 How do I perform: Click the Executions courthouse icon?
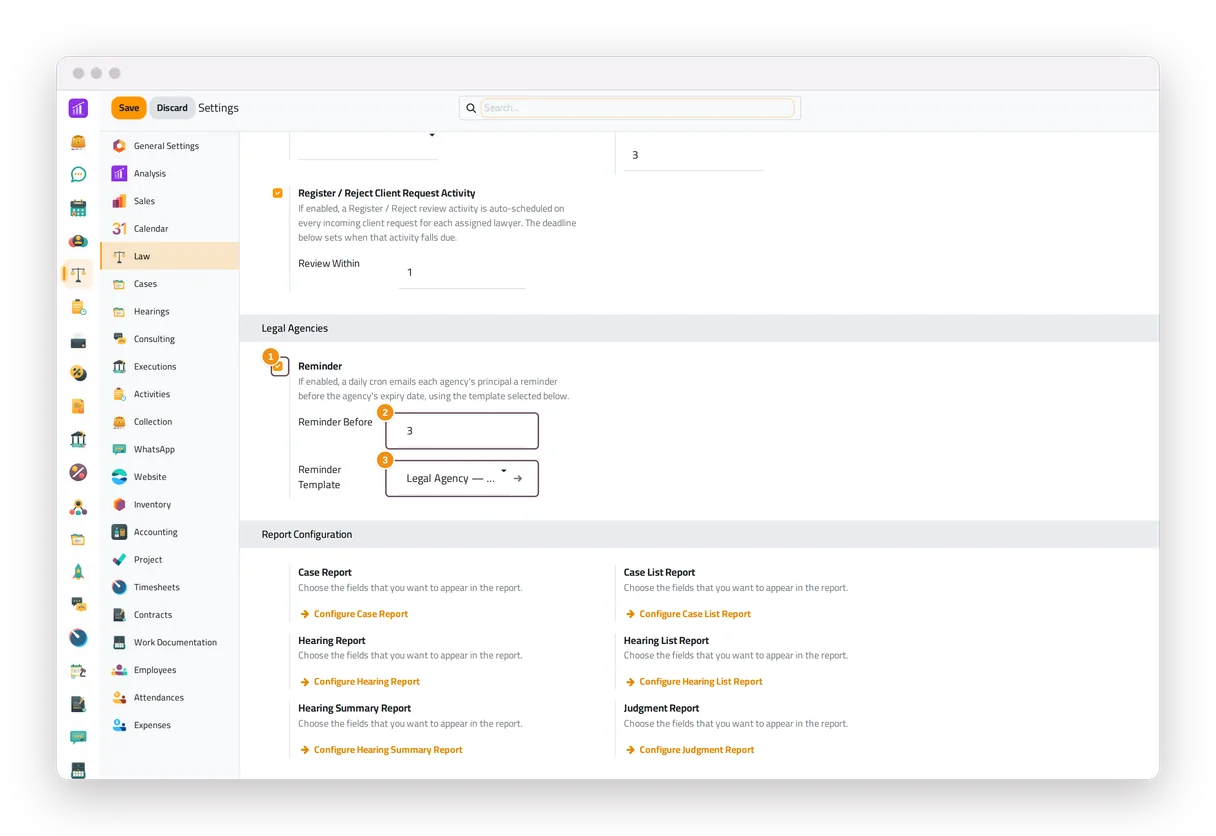(119, 367)
